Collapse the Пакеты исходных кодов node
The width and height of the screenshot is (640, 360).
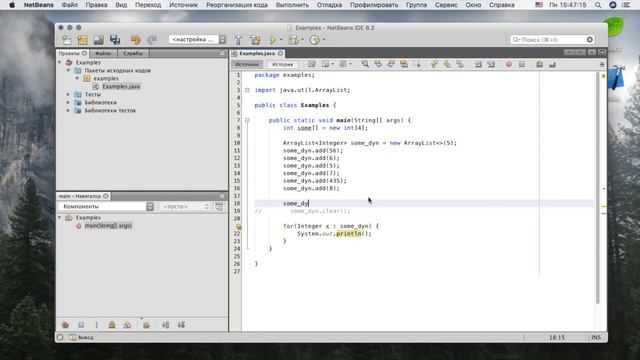[69, 70]
